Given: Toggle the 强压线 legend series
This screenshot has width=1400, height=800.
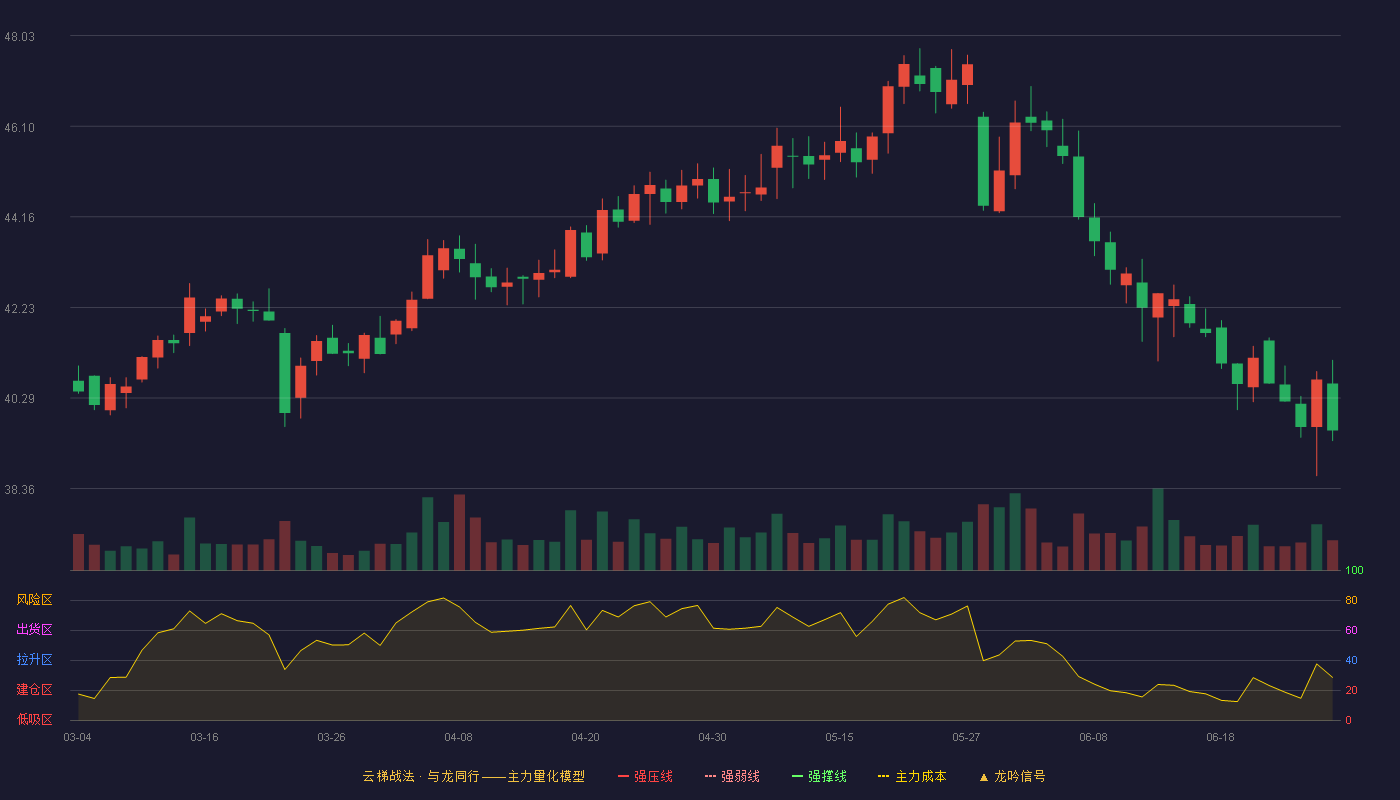Looking at the screenshot, I should [645, 776].
